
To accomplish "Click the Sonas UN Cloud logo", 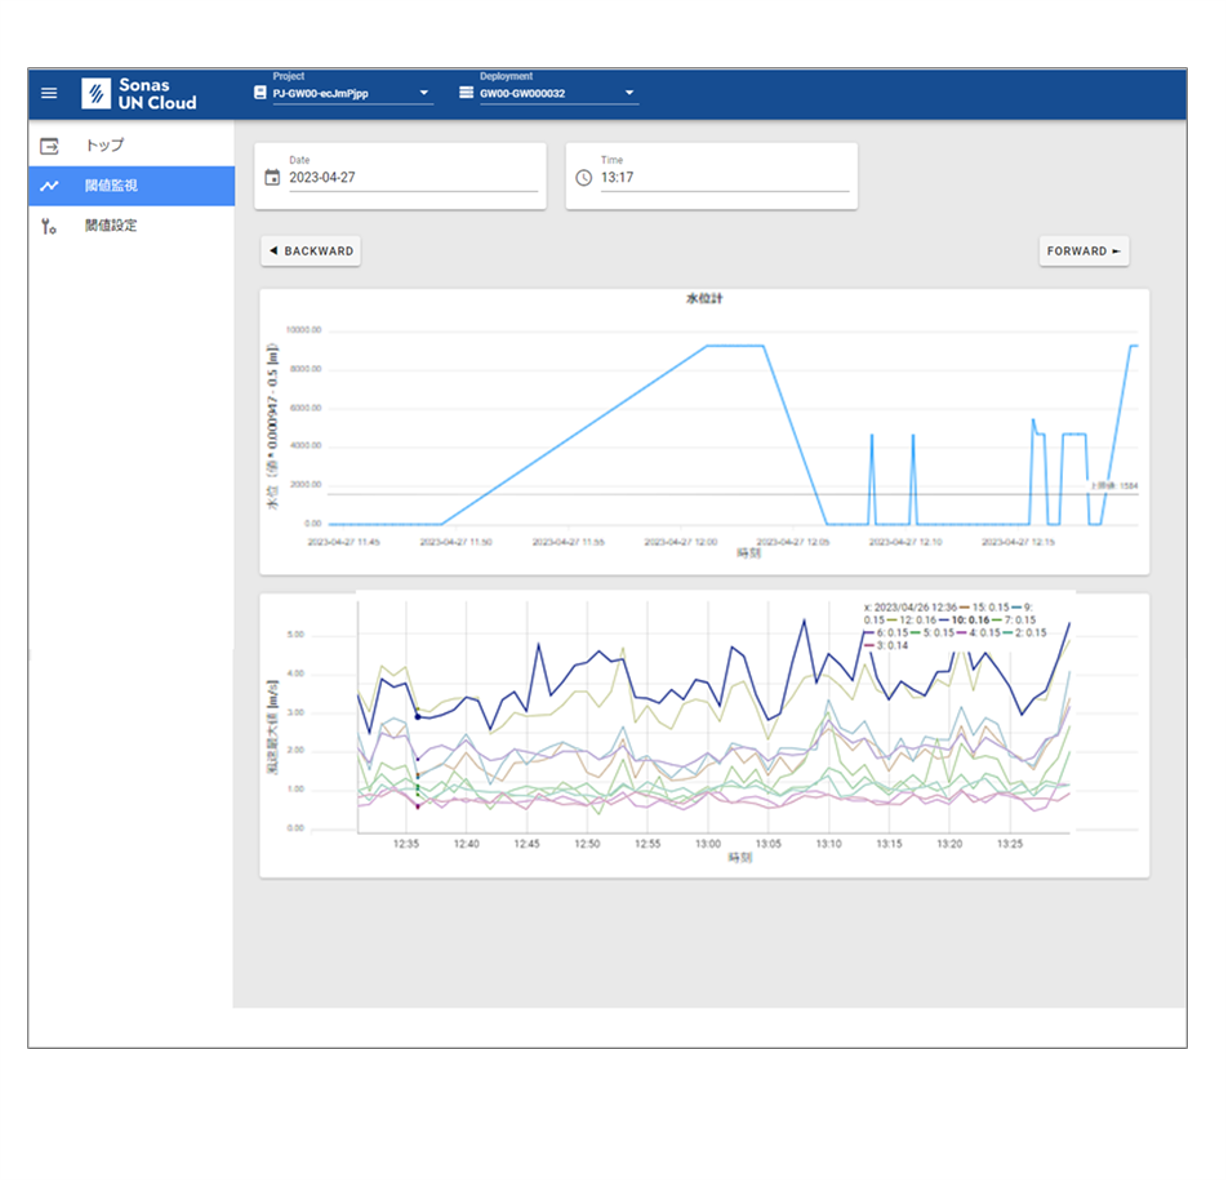I will click(139, 94).
